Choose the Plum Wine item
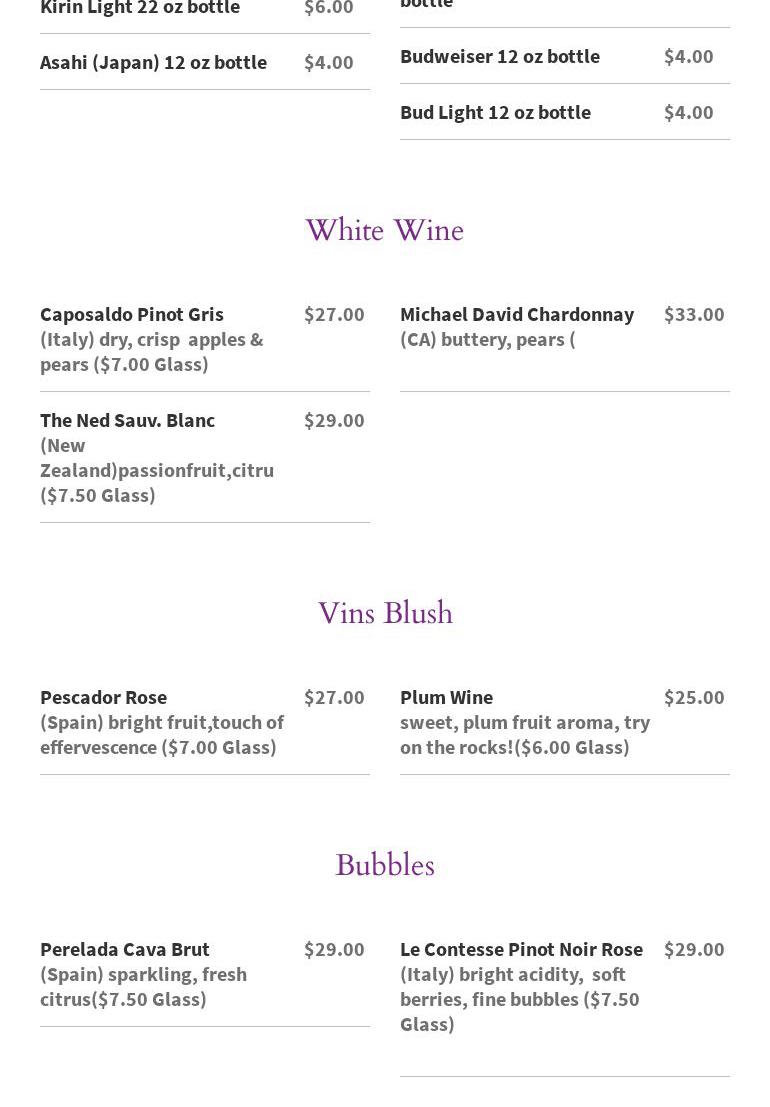The height and width of the screenshot is (1107, 770). coord(446,697)
